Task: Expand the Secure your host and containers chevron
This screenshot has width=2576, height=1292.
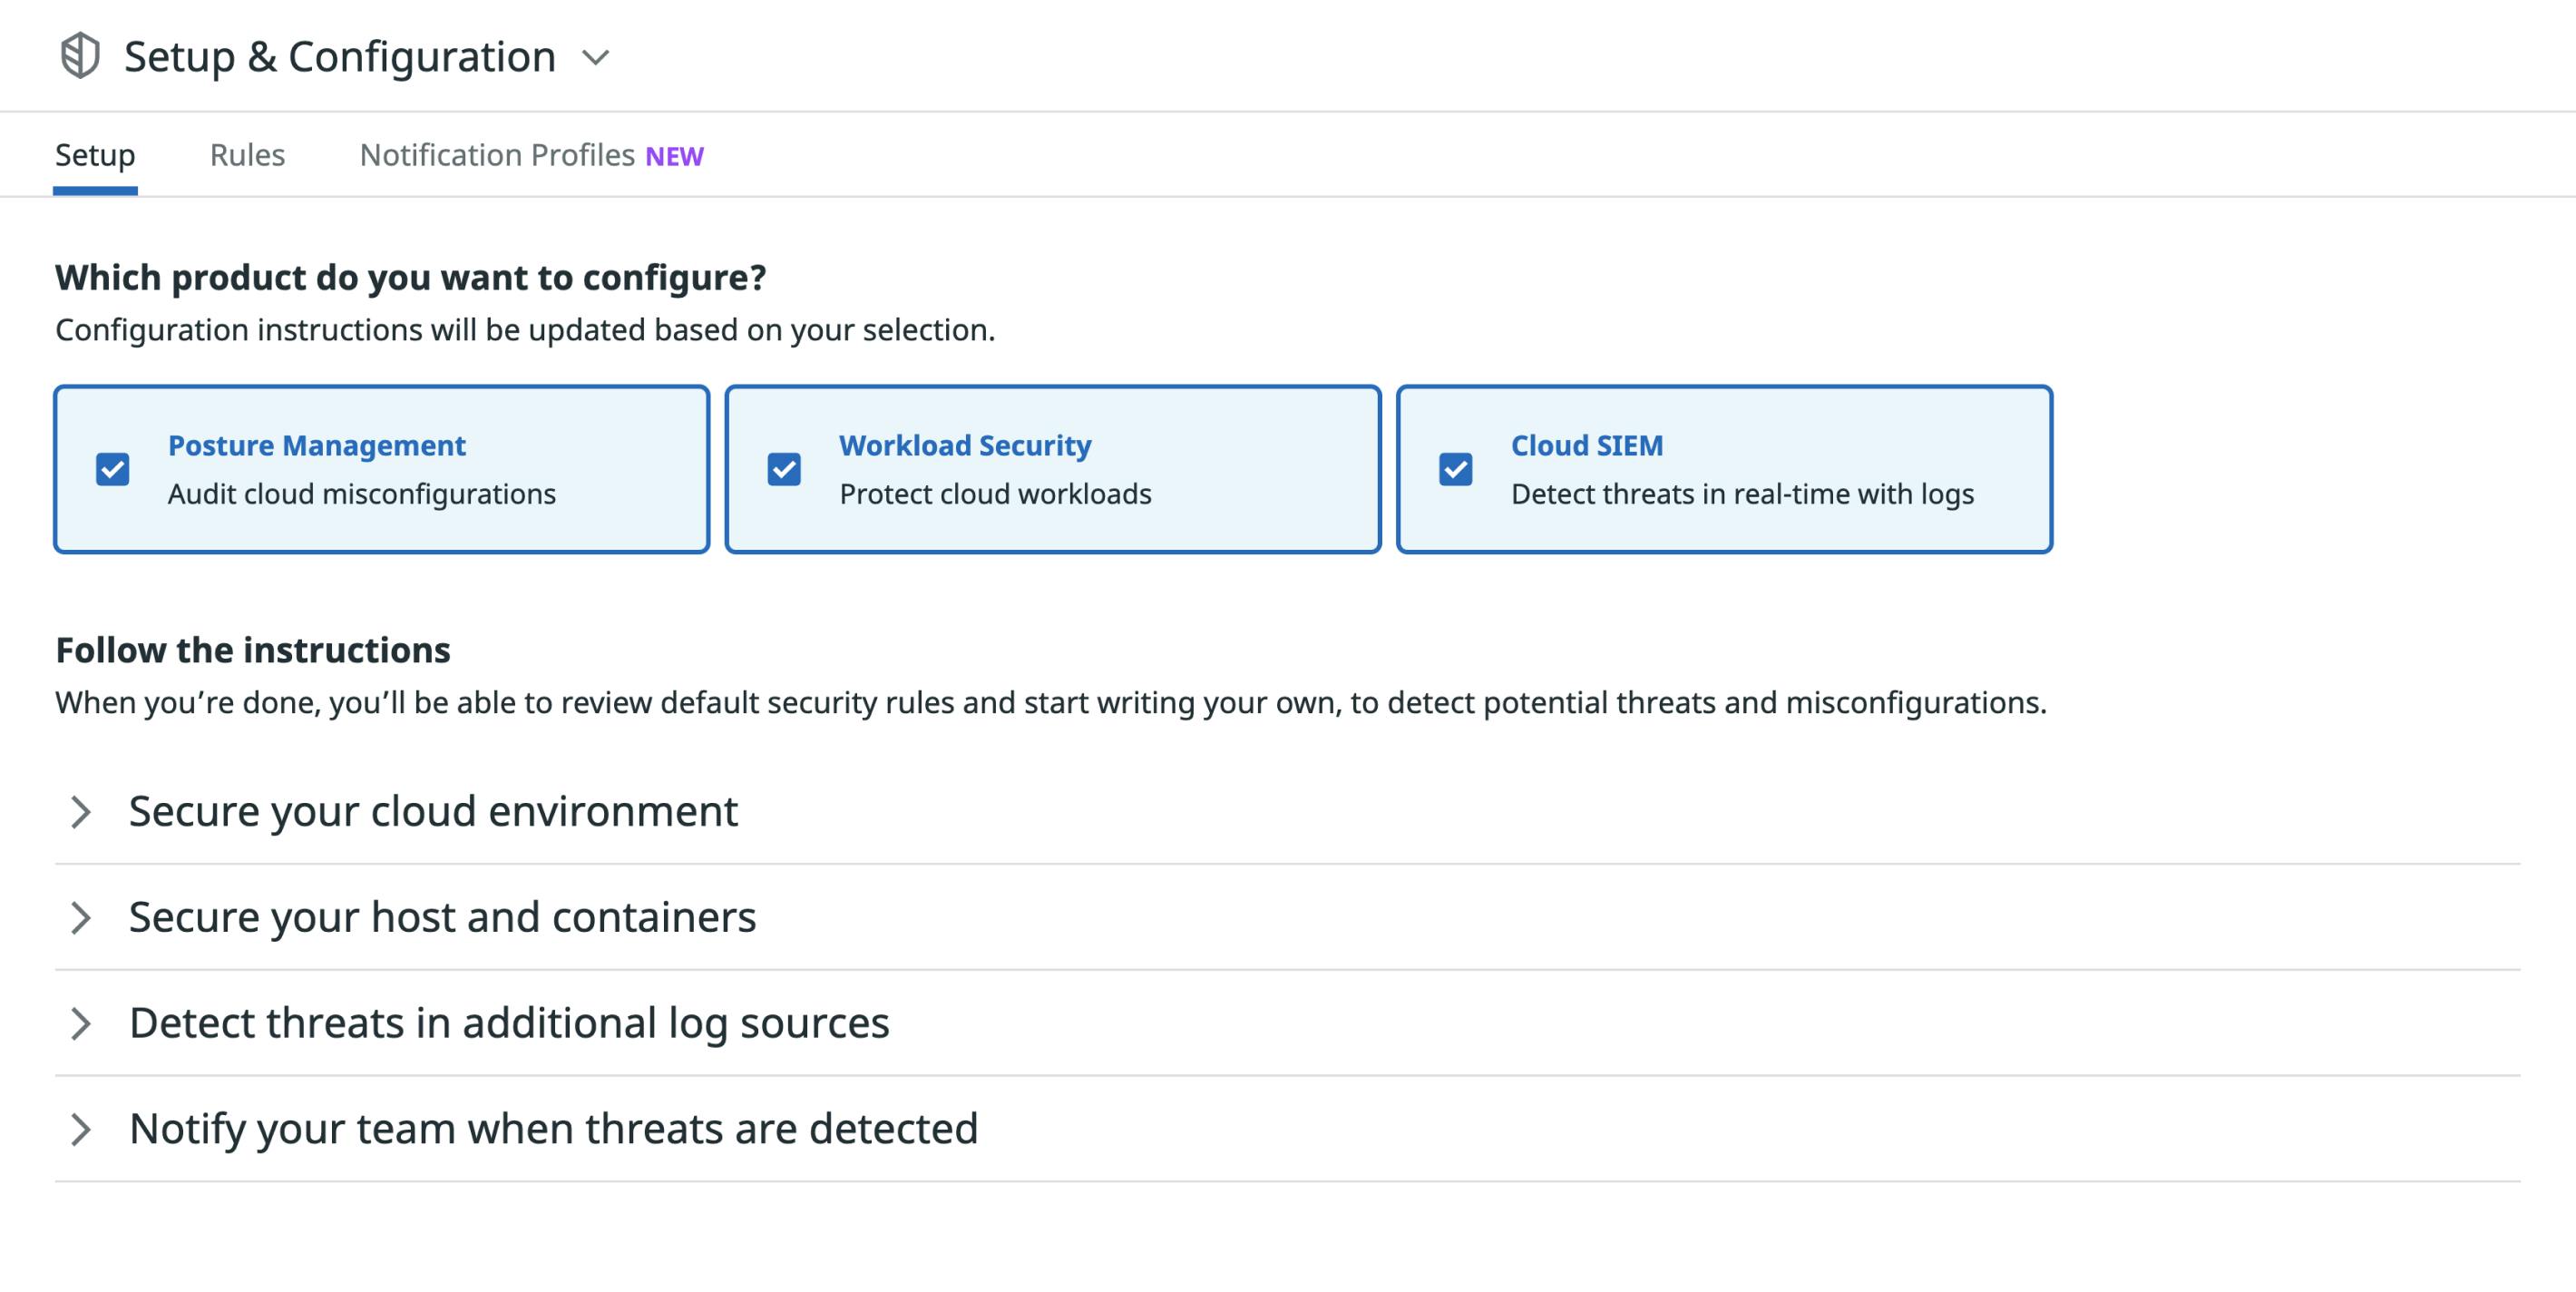Action: pos(81,917)
